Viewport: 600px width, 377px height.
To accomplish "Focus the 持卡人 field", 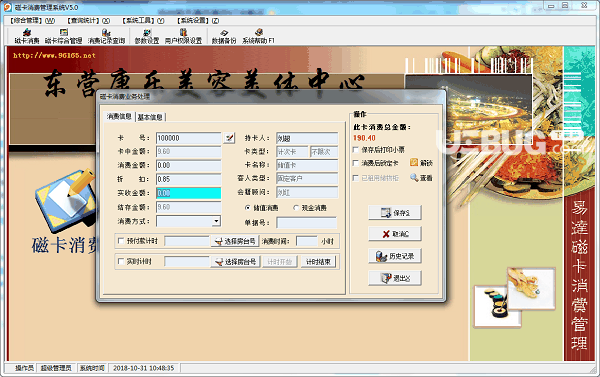I will 307,138.
